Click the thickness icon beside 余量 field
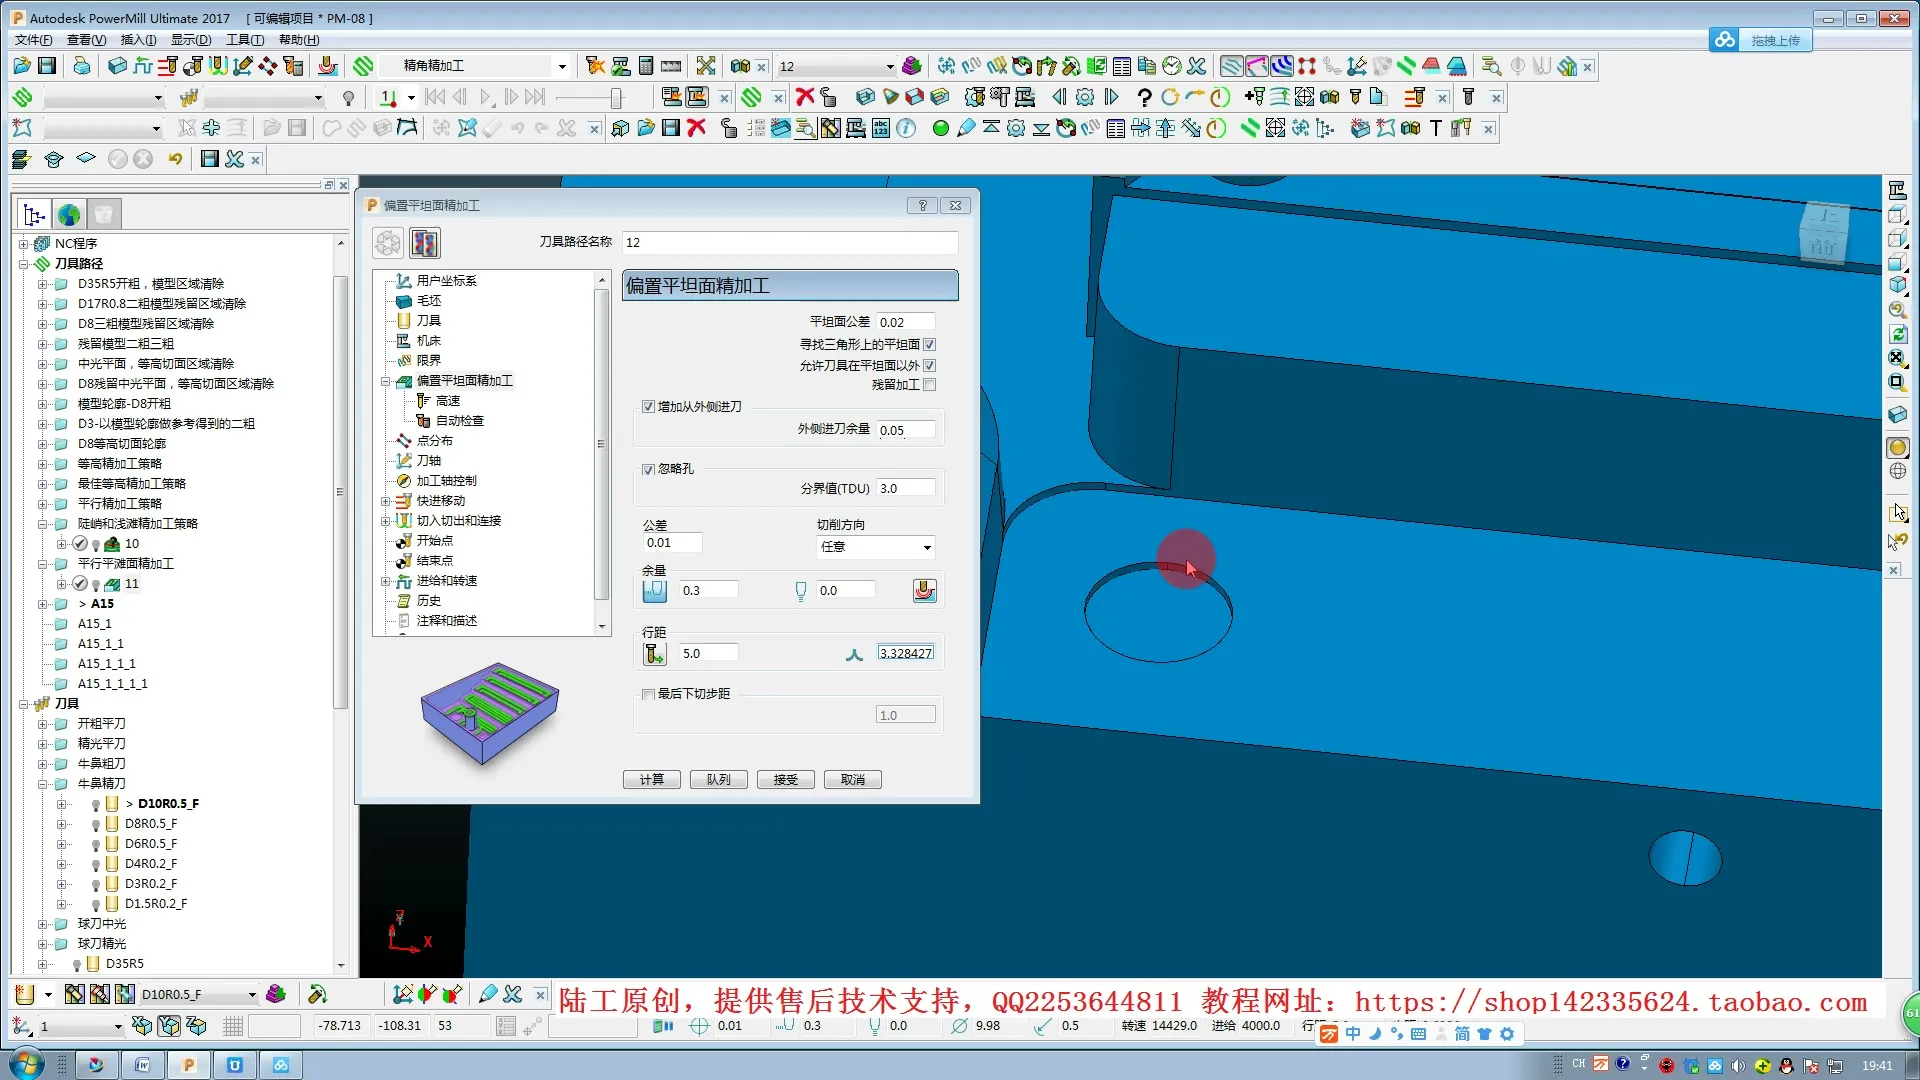1920x1080 pixels. click(654, 591)
